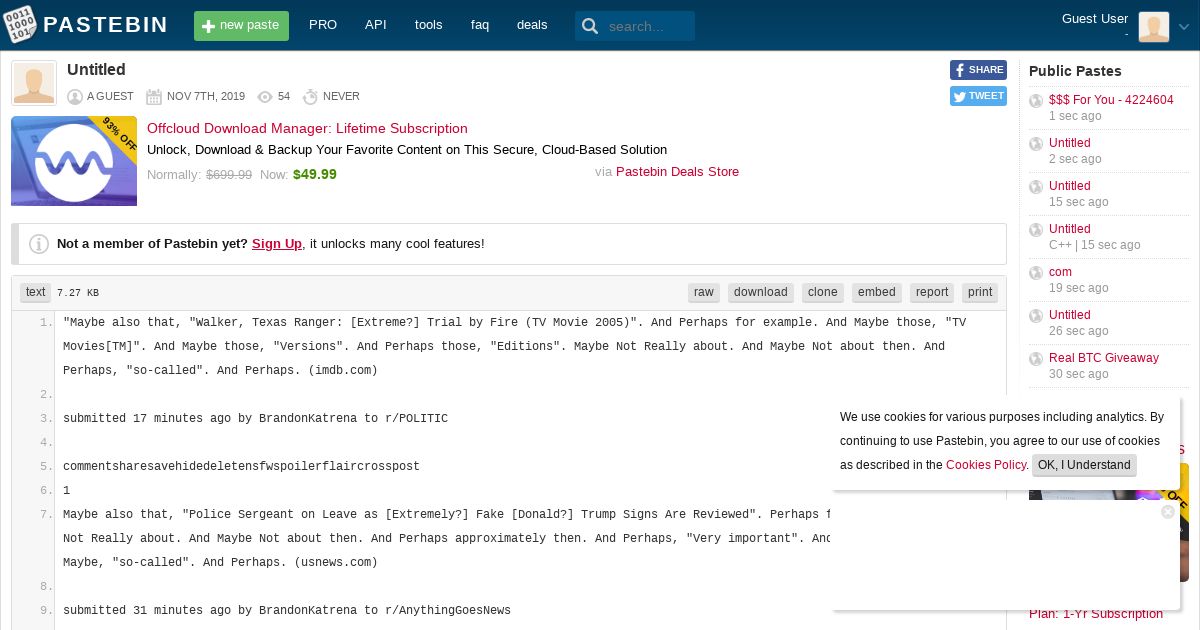Click the text syntax label button
Screen dimensions: 1200x630
pyautogui.click(x=36, y=292)
